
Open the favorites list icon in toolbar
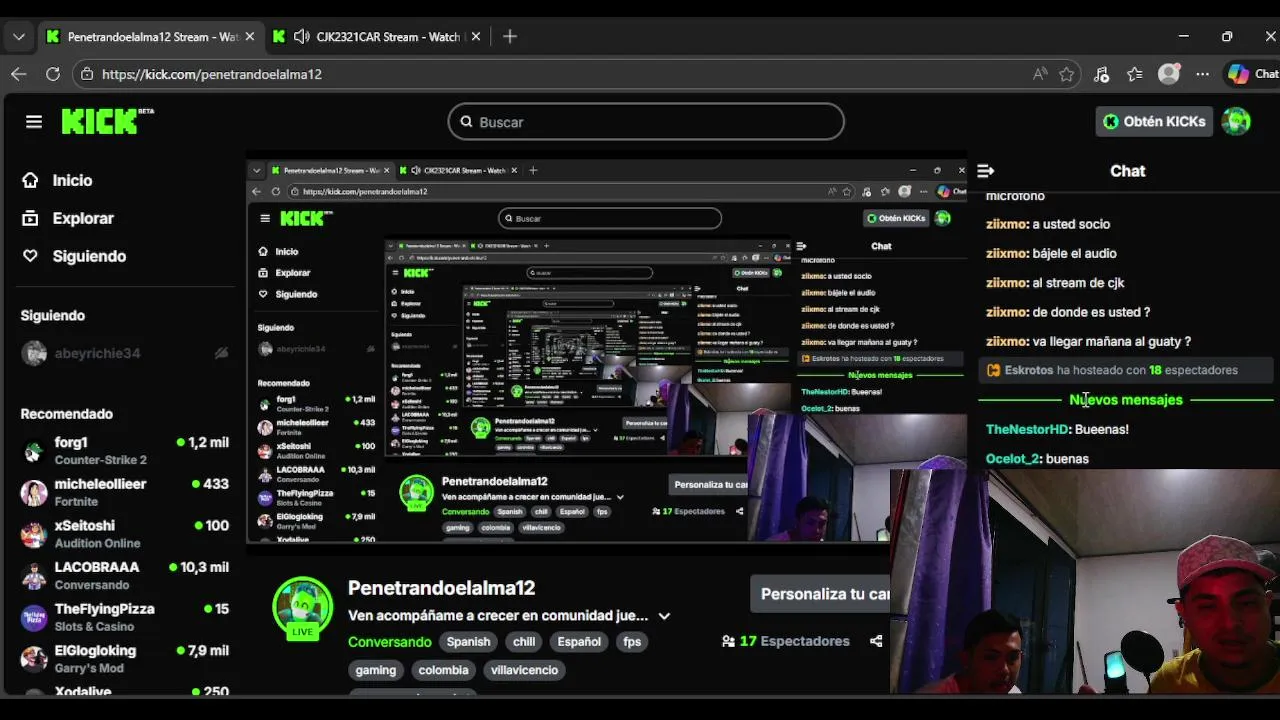(x=1134, y=74)
